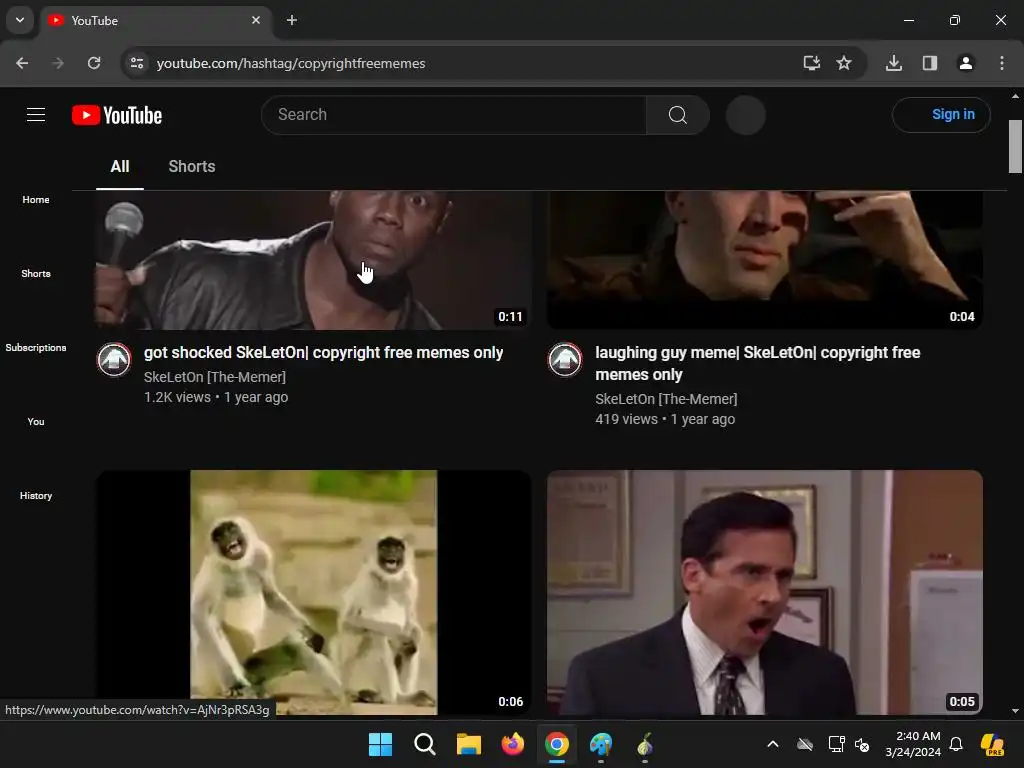Image resolution: width=1024 pixels, height=768 pixels.
Task: Click the page vertical scrollbar thumb
Action: coord(1015,146)
